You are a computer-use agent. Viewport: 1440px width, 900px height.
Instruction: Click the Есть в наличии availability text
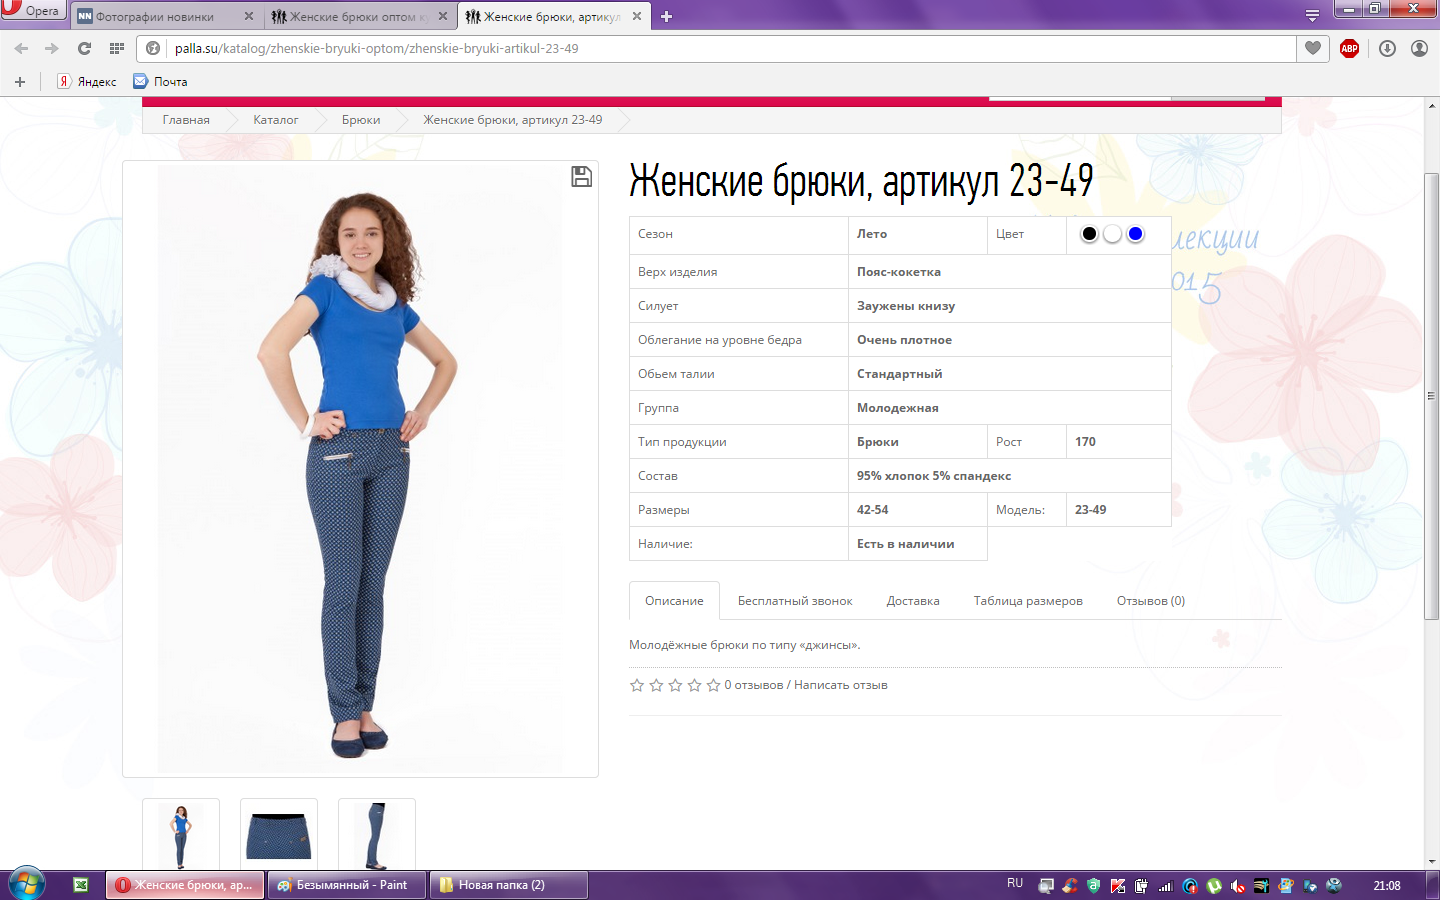[x=906, y=544]
